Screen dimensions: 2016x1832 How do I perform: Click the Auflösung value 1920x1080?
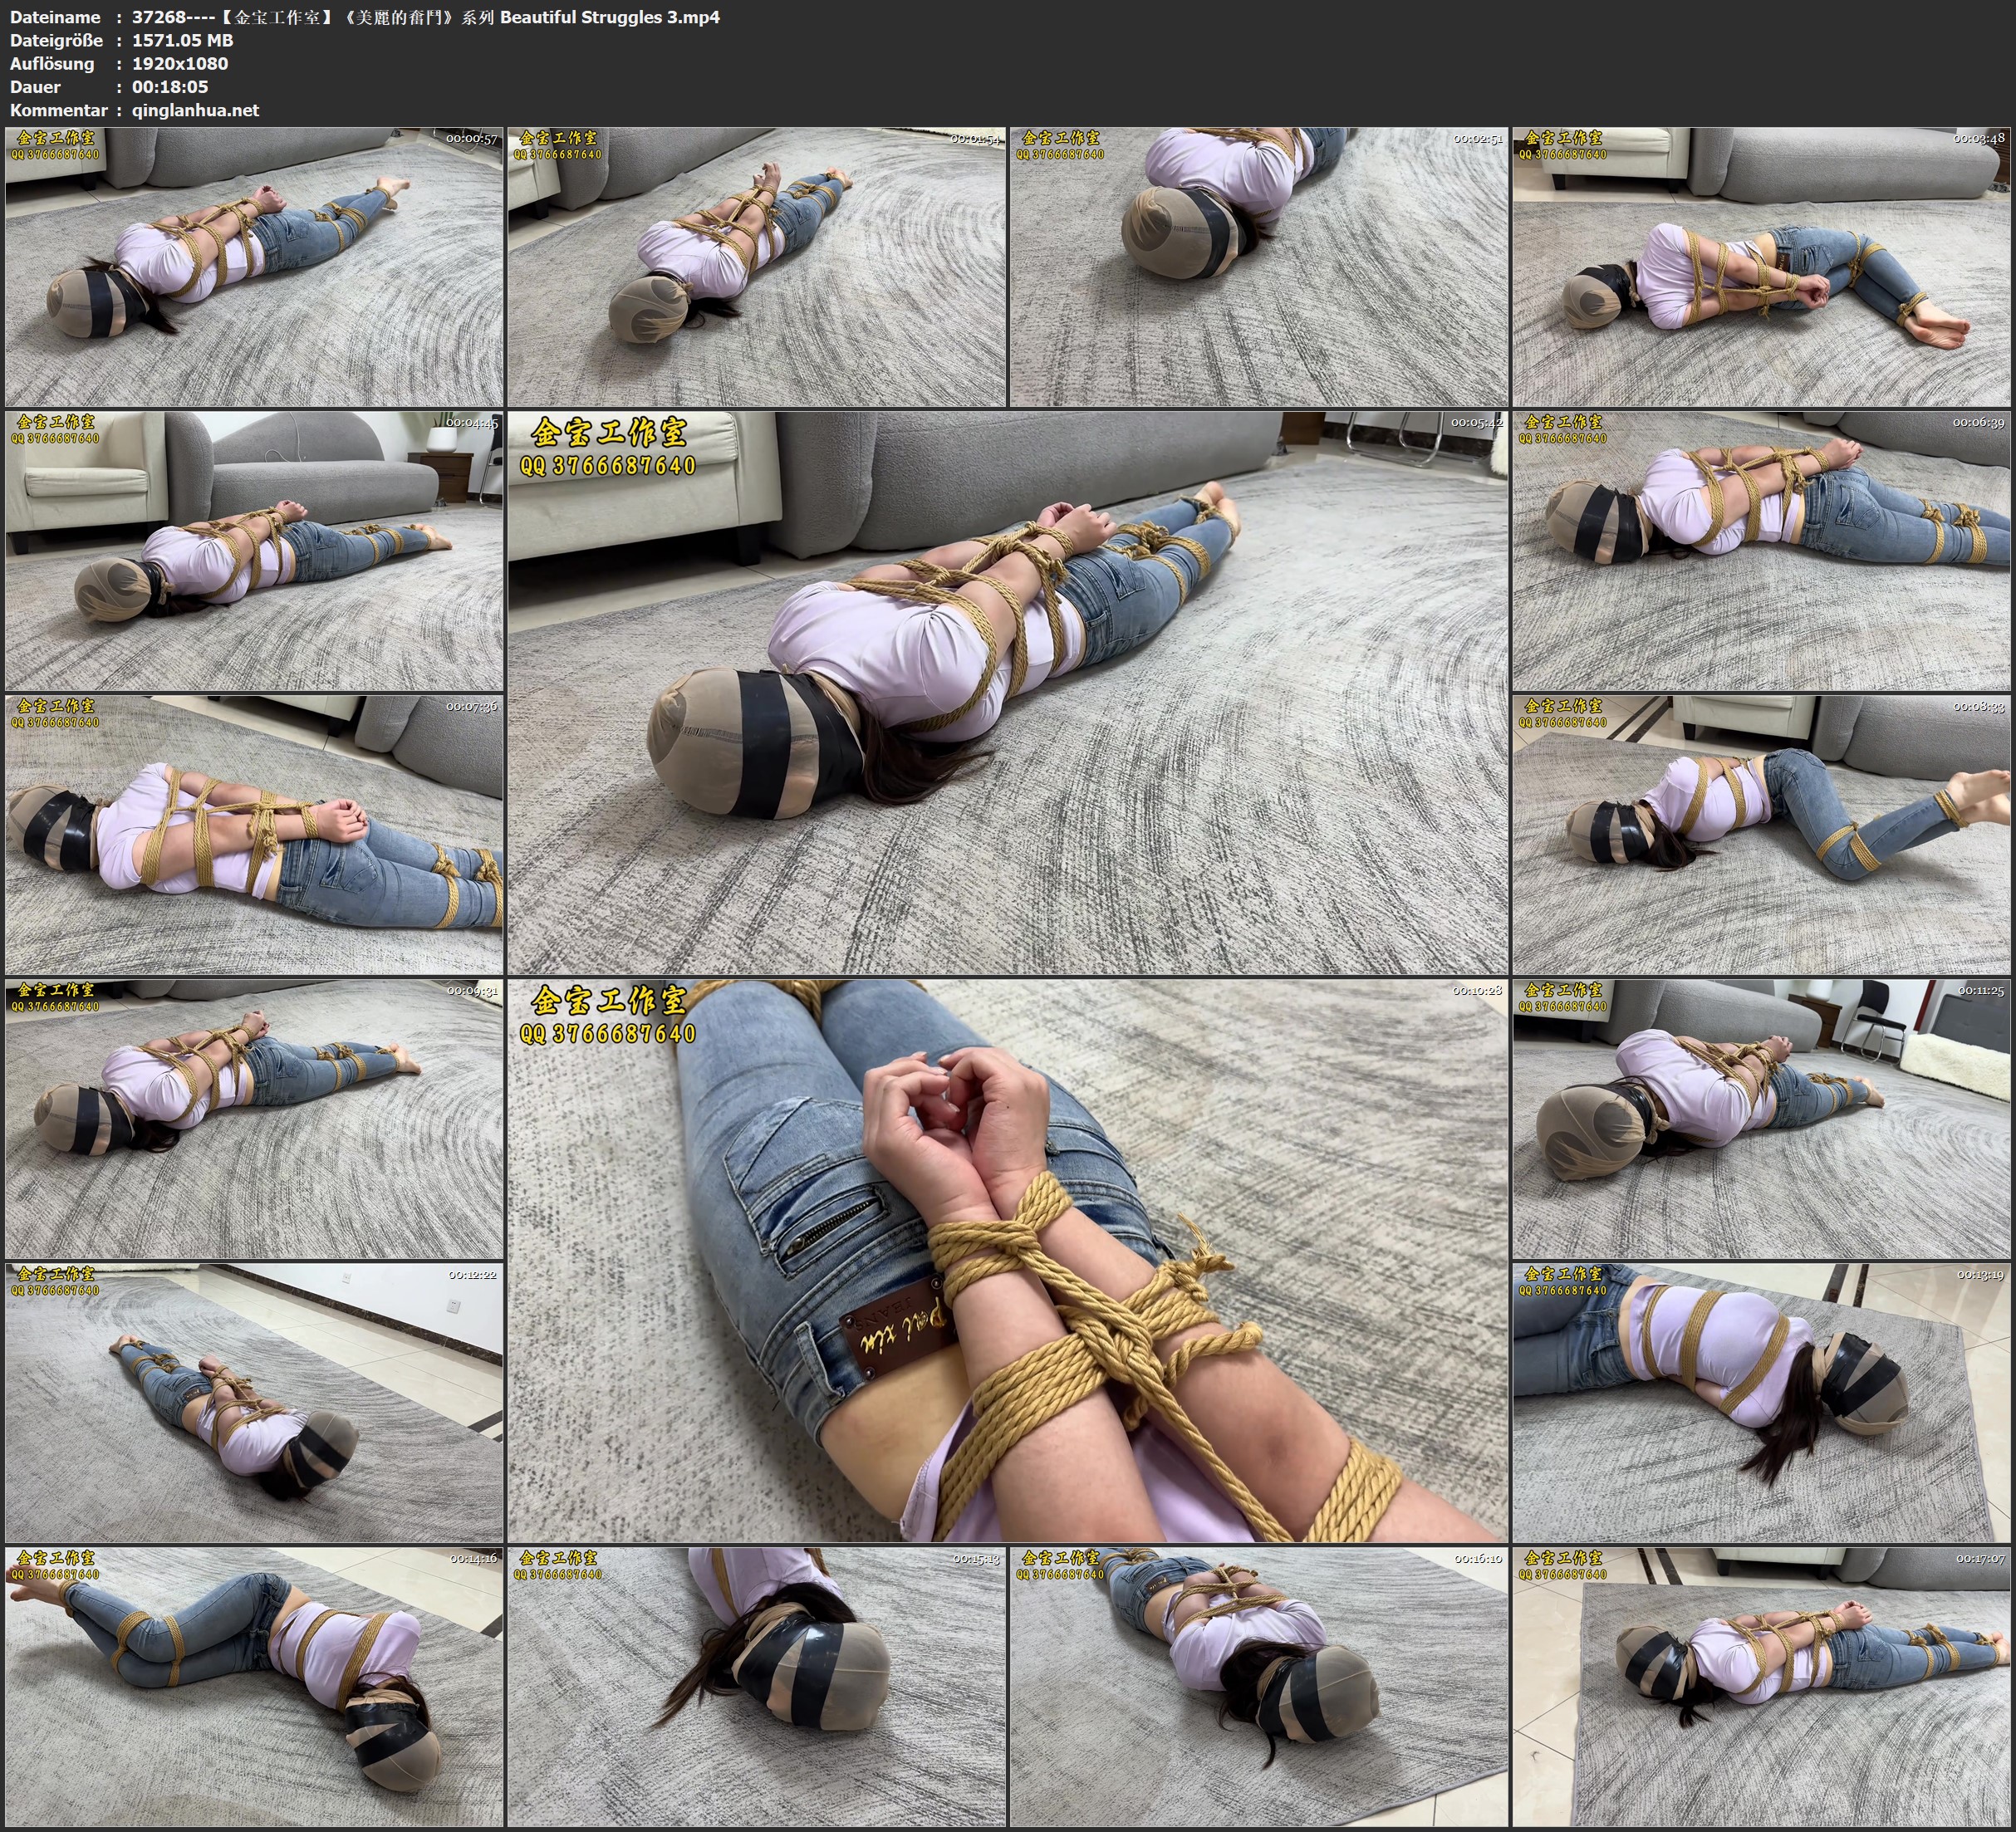[180, 64]
